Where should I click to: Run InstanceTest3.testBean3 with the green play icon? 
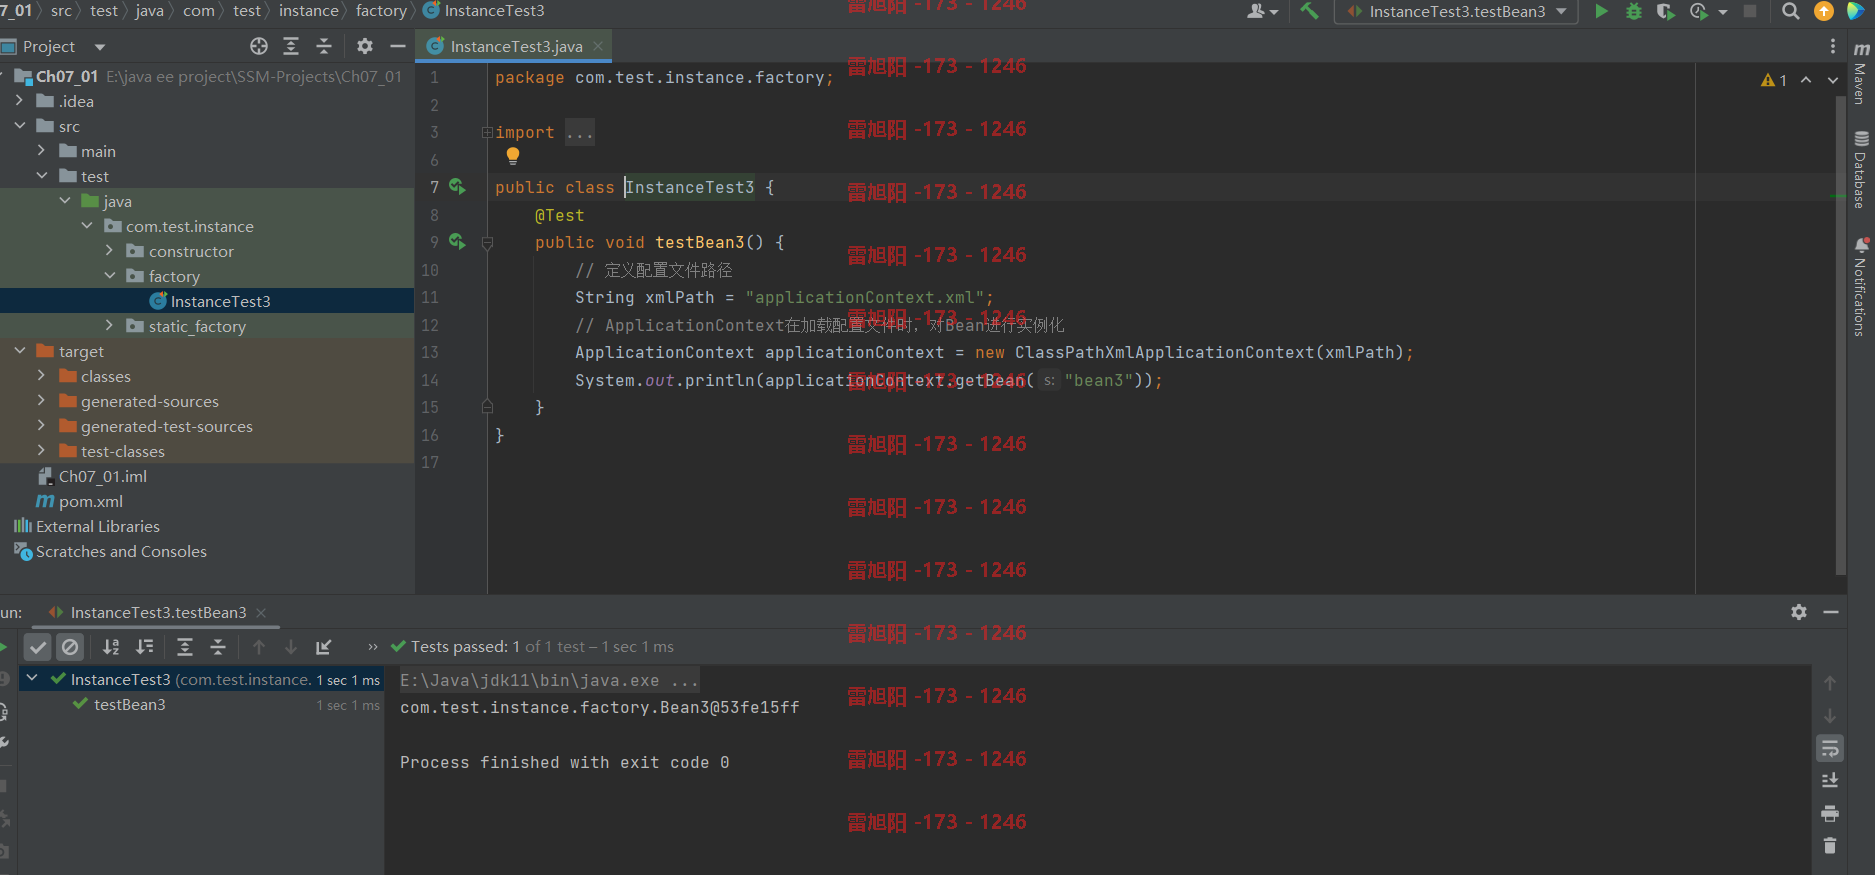[x=1601, y=11]
